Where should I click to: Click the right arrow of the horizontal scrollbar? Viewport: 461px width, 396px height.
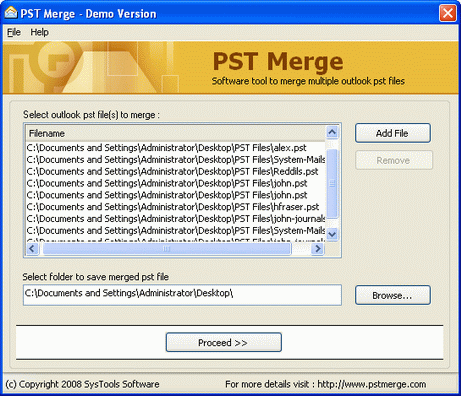(318, 248)
